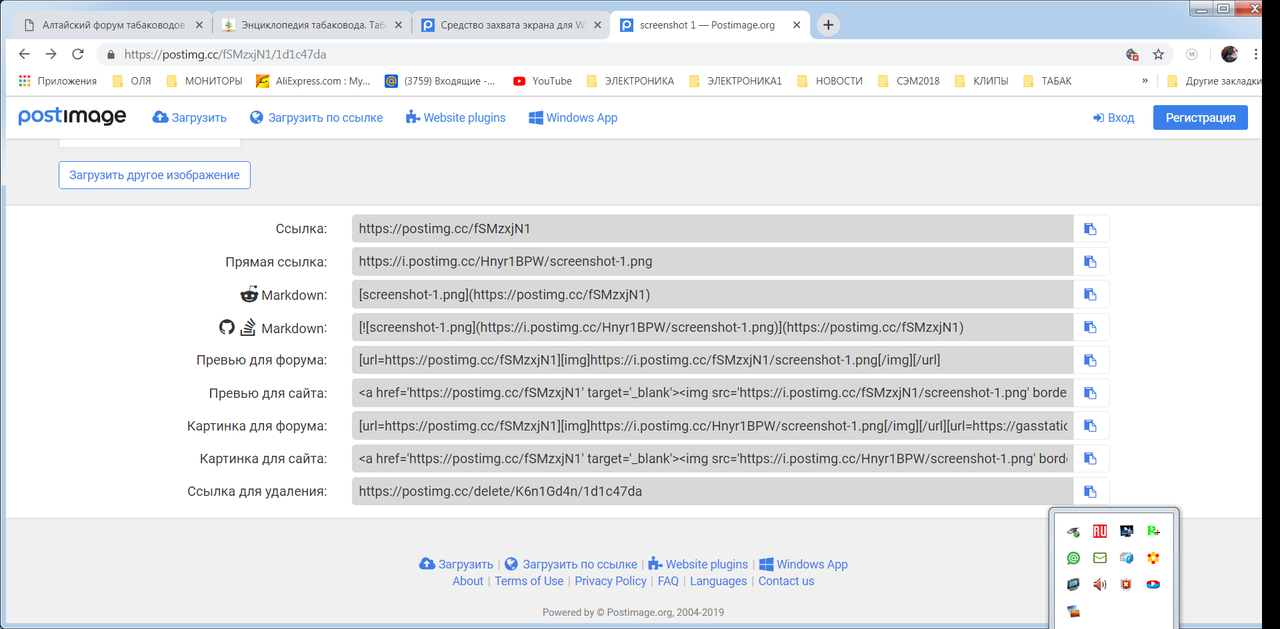Show hidden bookmarks with the chevron
Screen dimensions: 1280x629
(x=1145, y=81)
